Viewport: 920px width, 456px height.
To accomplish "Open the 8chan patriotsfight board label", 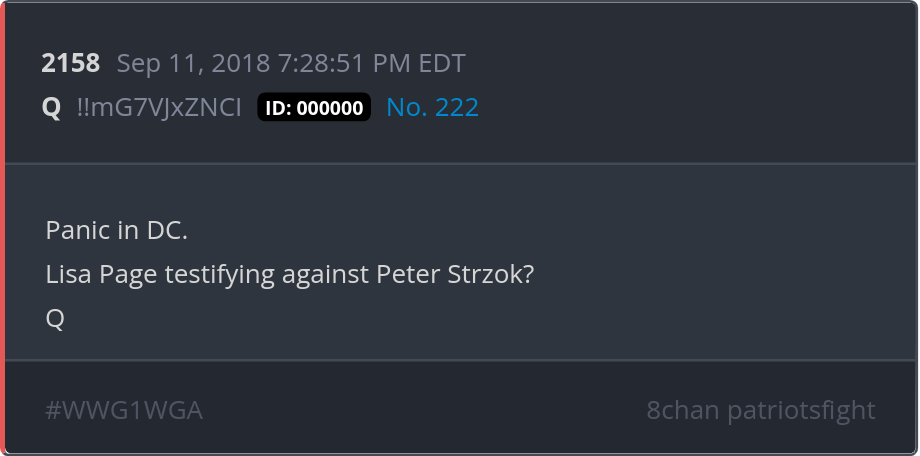I will click(760, 410).
